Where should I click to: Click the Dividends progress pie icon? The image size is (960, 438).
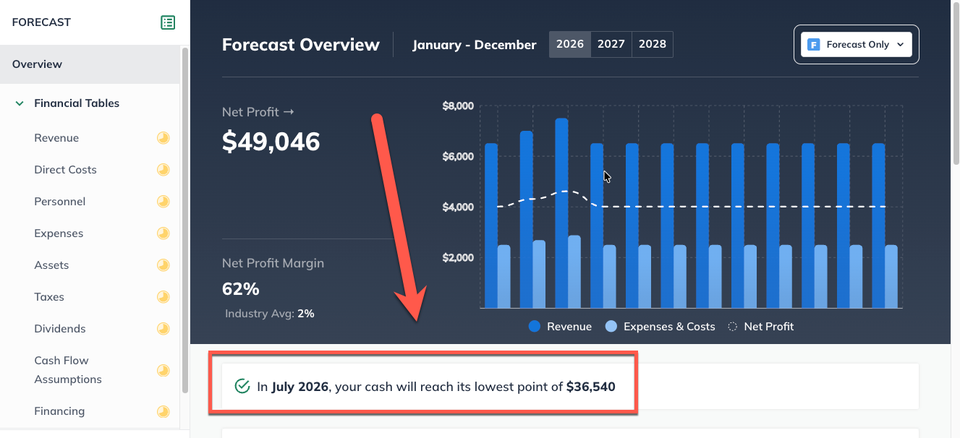(x=163, y=329)
